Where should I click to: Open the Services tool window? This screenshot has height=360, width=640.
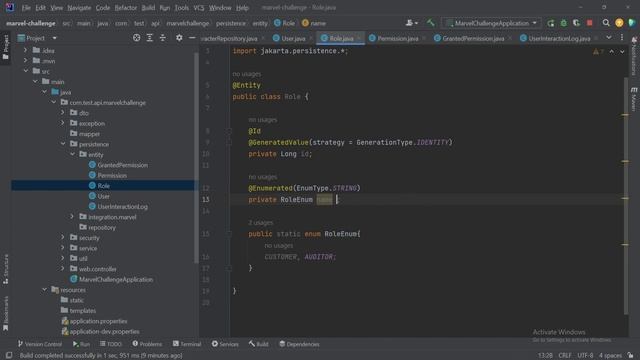point(225,344)
